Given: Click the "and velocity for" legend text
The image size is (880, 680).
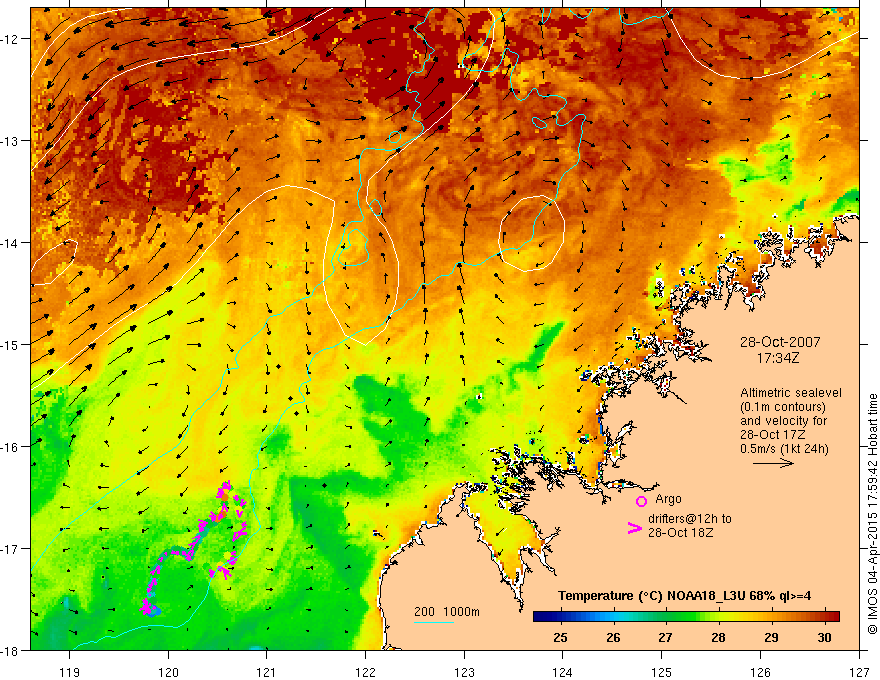Looking at the screenshot, I should tap(783, 420).
